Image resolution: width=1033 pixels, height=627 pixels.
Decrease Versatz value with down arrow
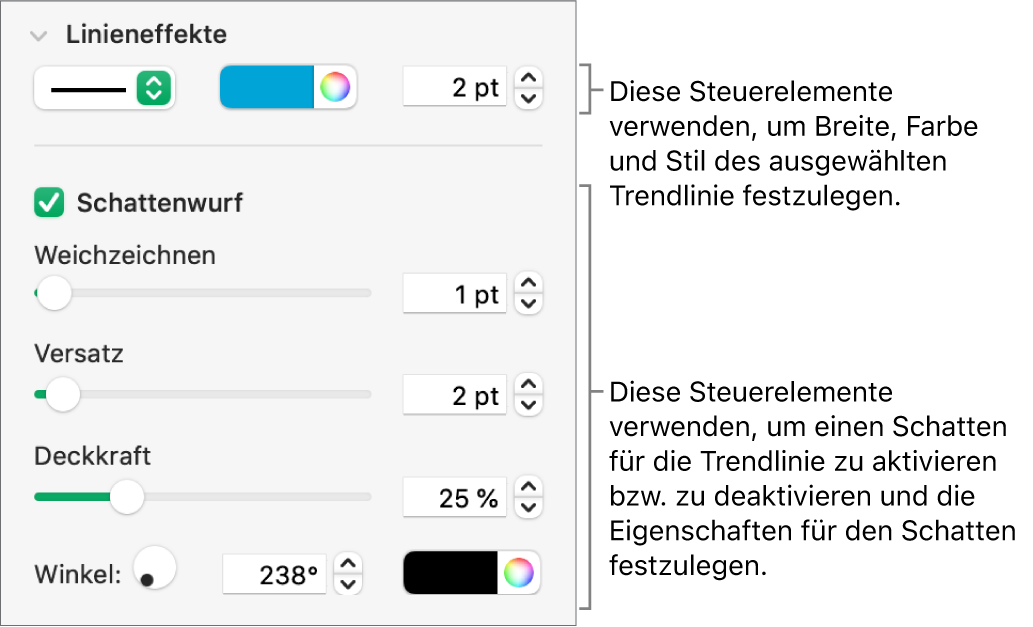pos(530,406)
